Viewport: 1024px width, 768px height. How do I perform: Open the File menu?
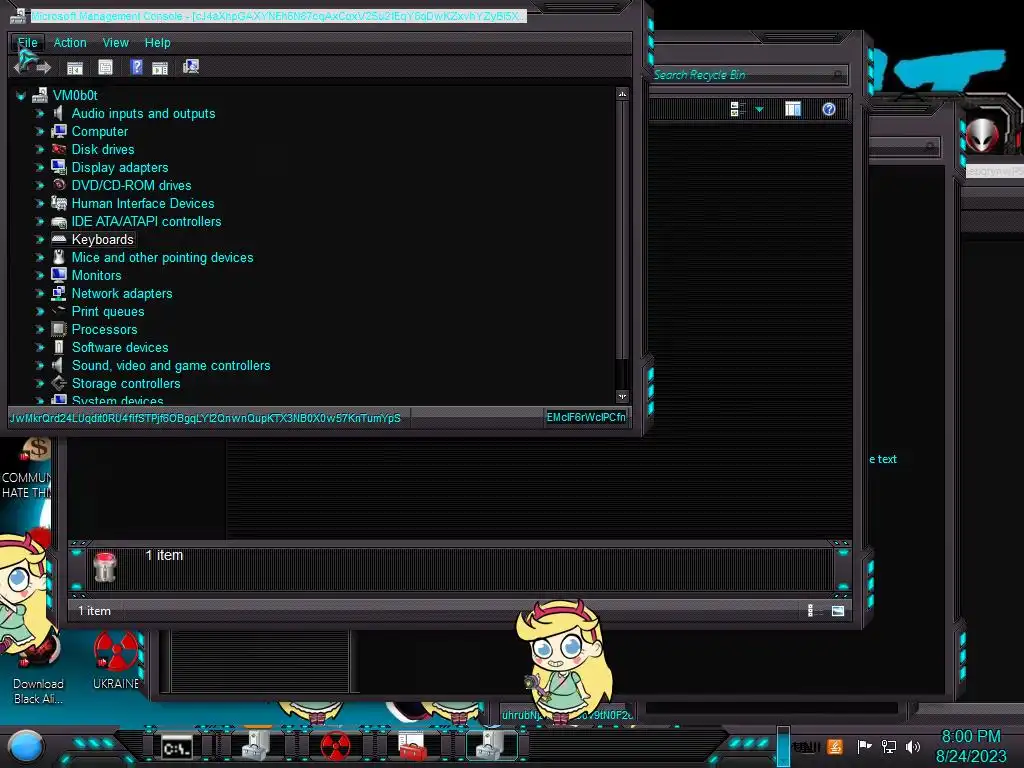[x=27, y=42]
